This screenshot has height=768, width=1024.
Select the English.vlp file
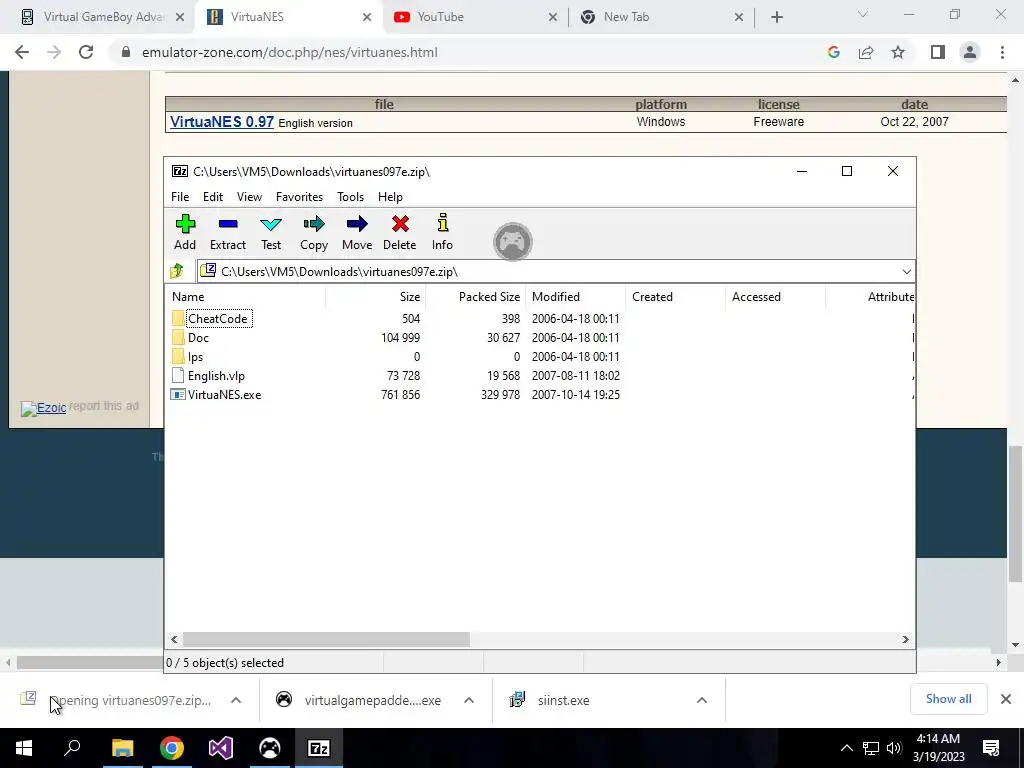pyautogui.click(x=216, y=376)
